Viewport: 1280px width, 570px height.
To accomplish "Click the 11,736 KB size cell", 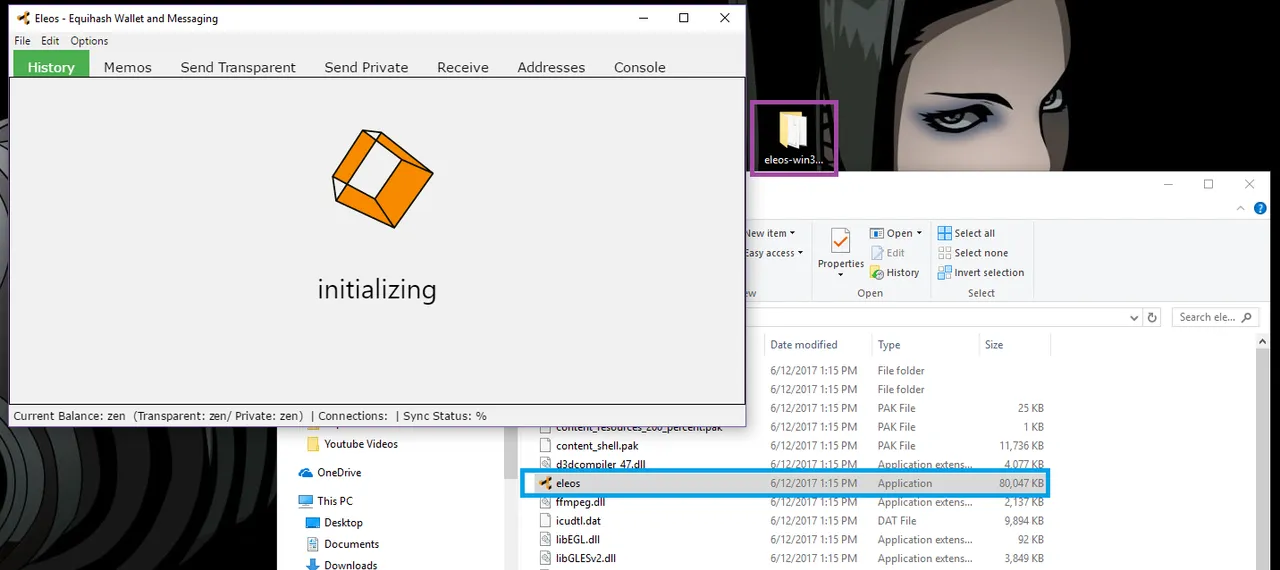I will 1021,446.
